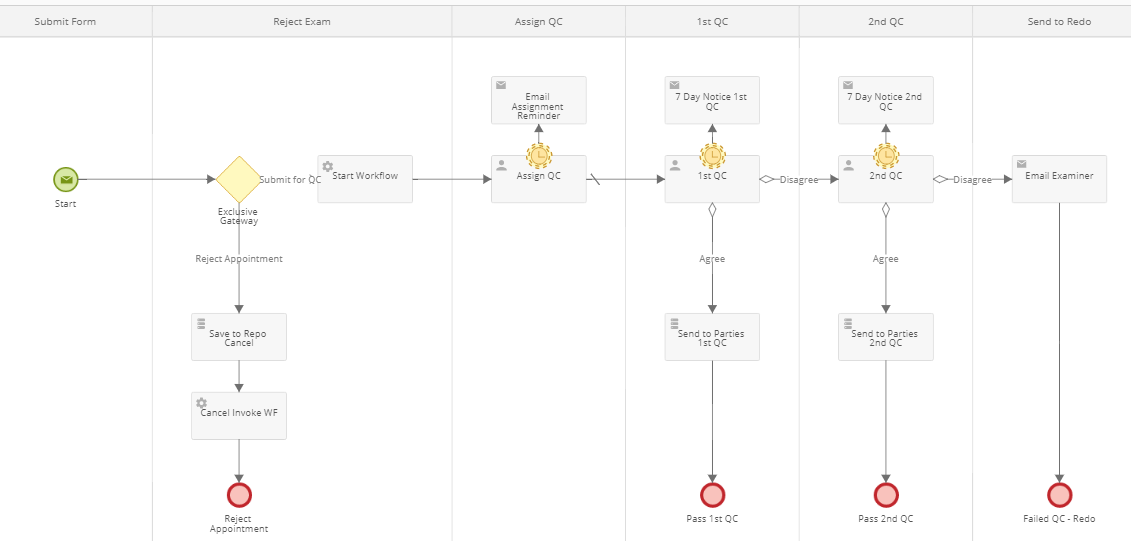Image resolution: width=1131 pixels, height=541 pixels.
Task: Select the Assign QC stage header
Action: [x=539, y=22]
